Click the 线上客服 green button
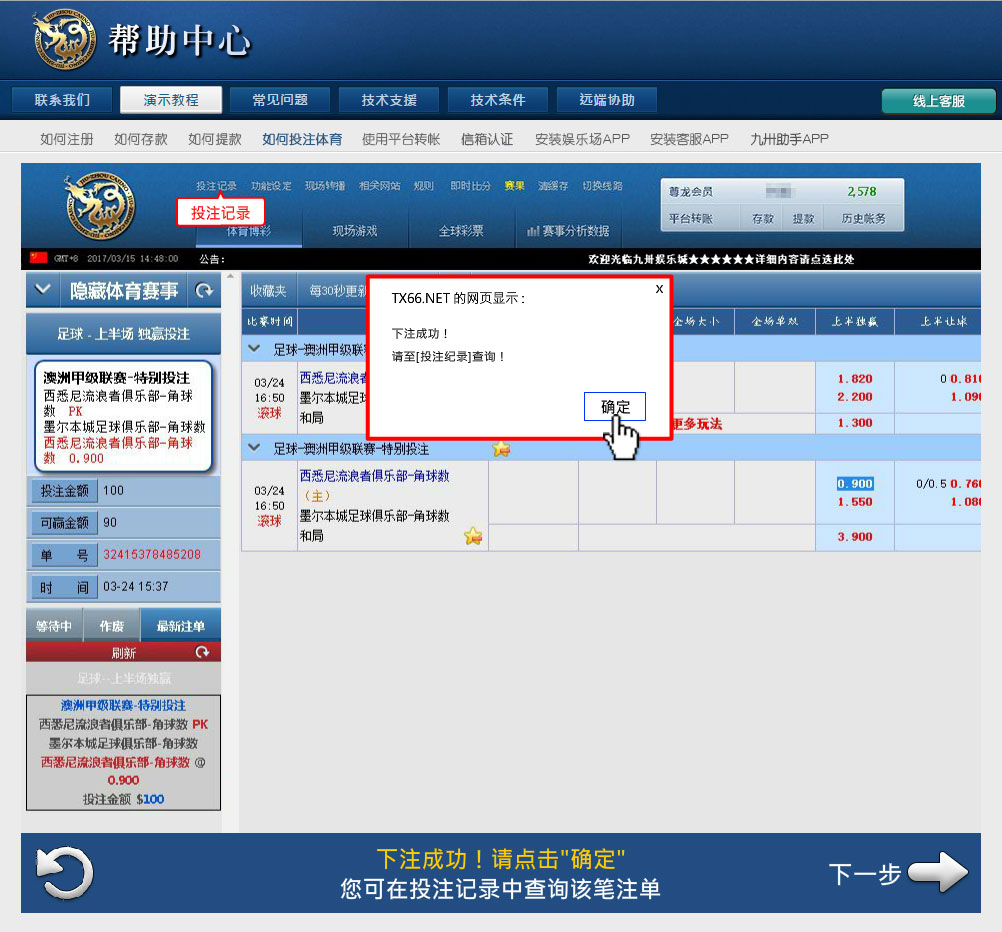 point(938,101)
